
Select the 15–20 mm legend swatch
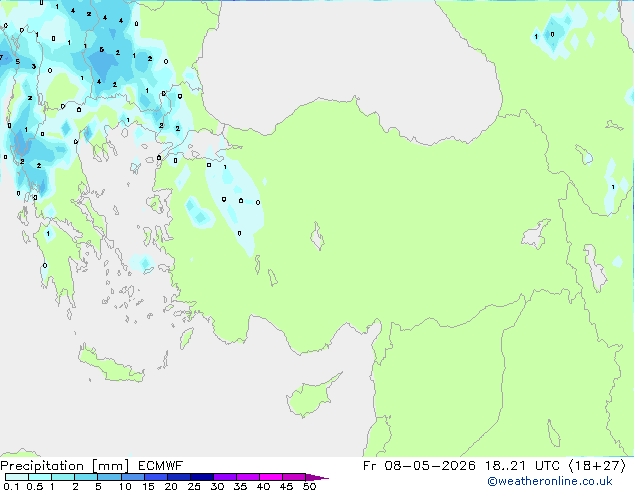[156, 477]
